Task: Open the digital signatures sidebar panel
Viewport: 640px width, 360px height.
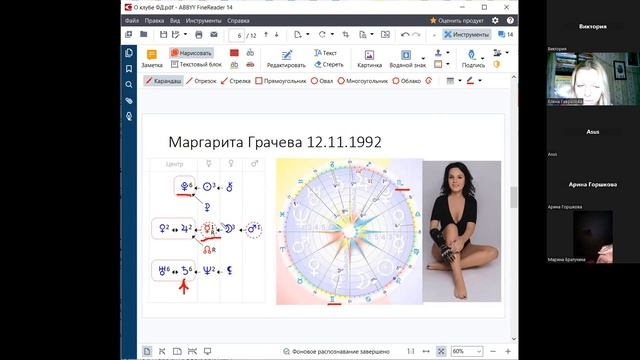Action: (x=129, y=116)
